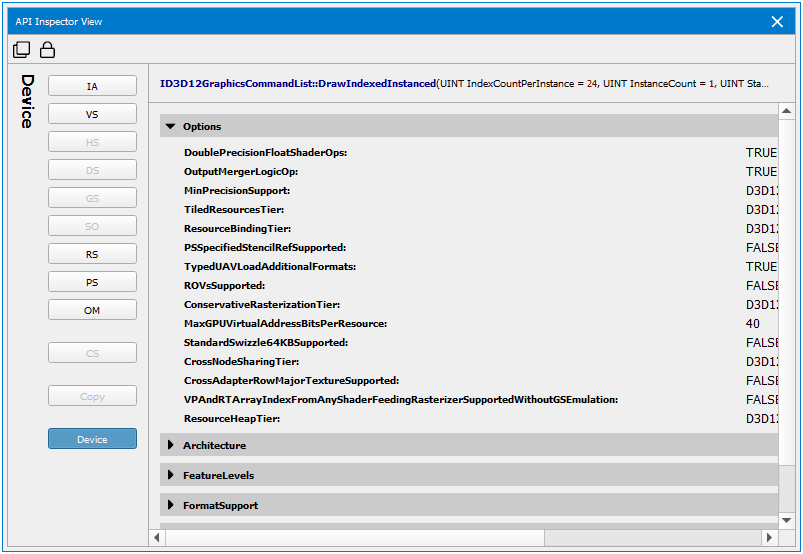Viewport: 803px width, 554px height.
Task: Open the RS rasterizer stage
Action: click(x=92, y=254)
